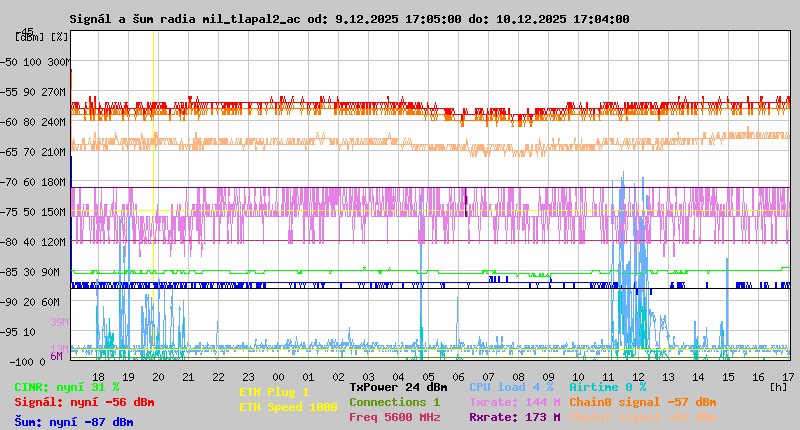Click the 'Txrate: 144 M' legend label

(x=515, y=402)
